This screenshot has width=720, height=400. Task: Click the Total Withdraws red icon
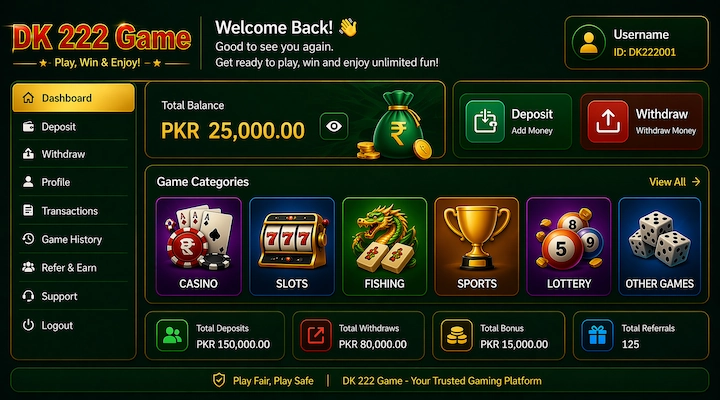(x=316, y=336)
